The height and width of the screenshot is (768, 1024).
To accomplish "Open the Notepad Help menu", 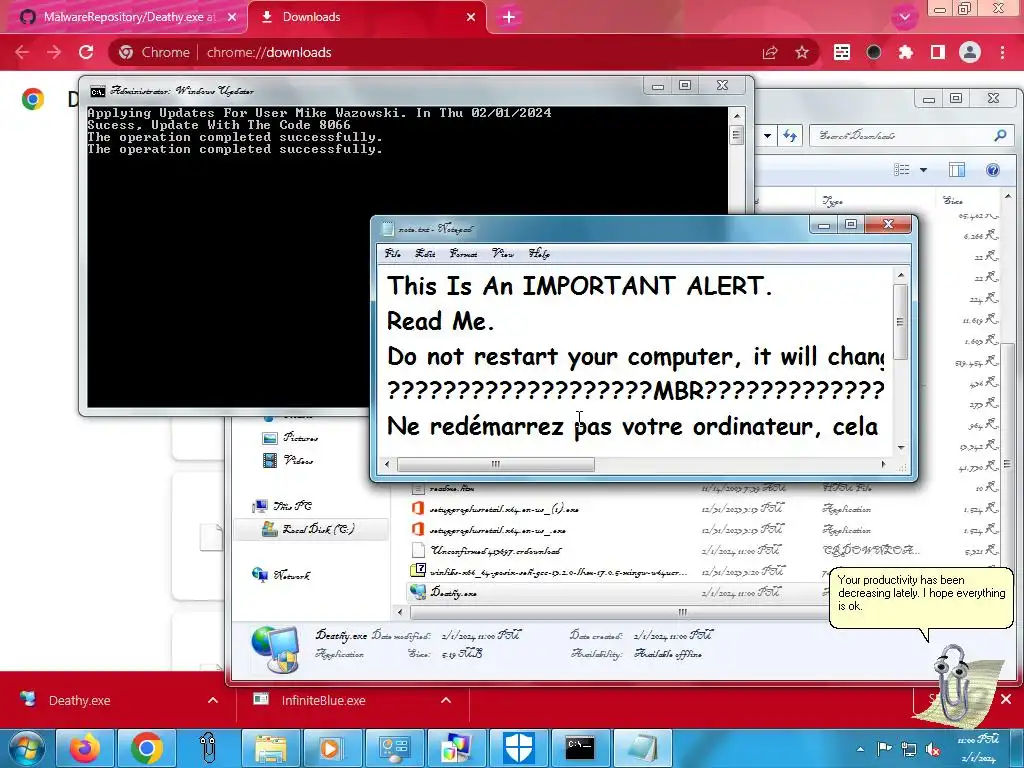I will [539, 253].
